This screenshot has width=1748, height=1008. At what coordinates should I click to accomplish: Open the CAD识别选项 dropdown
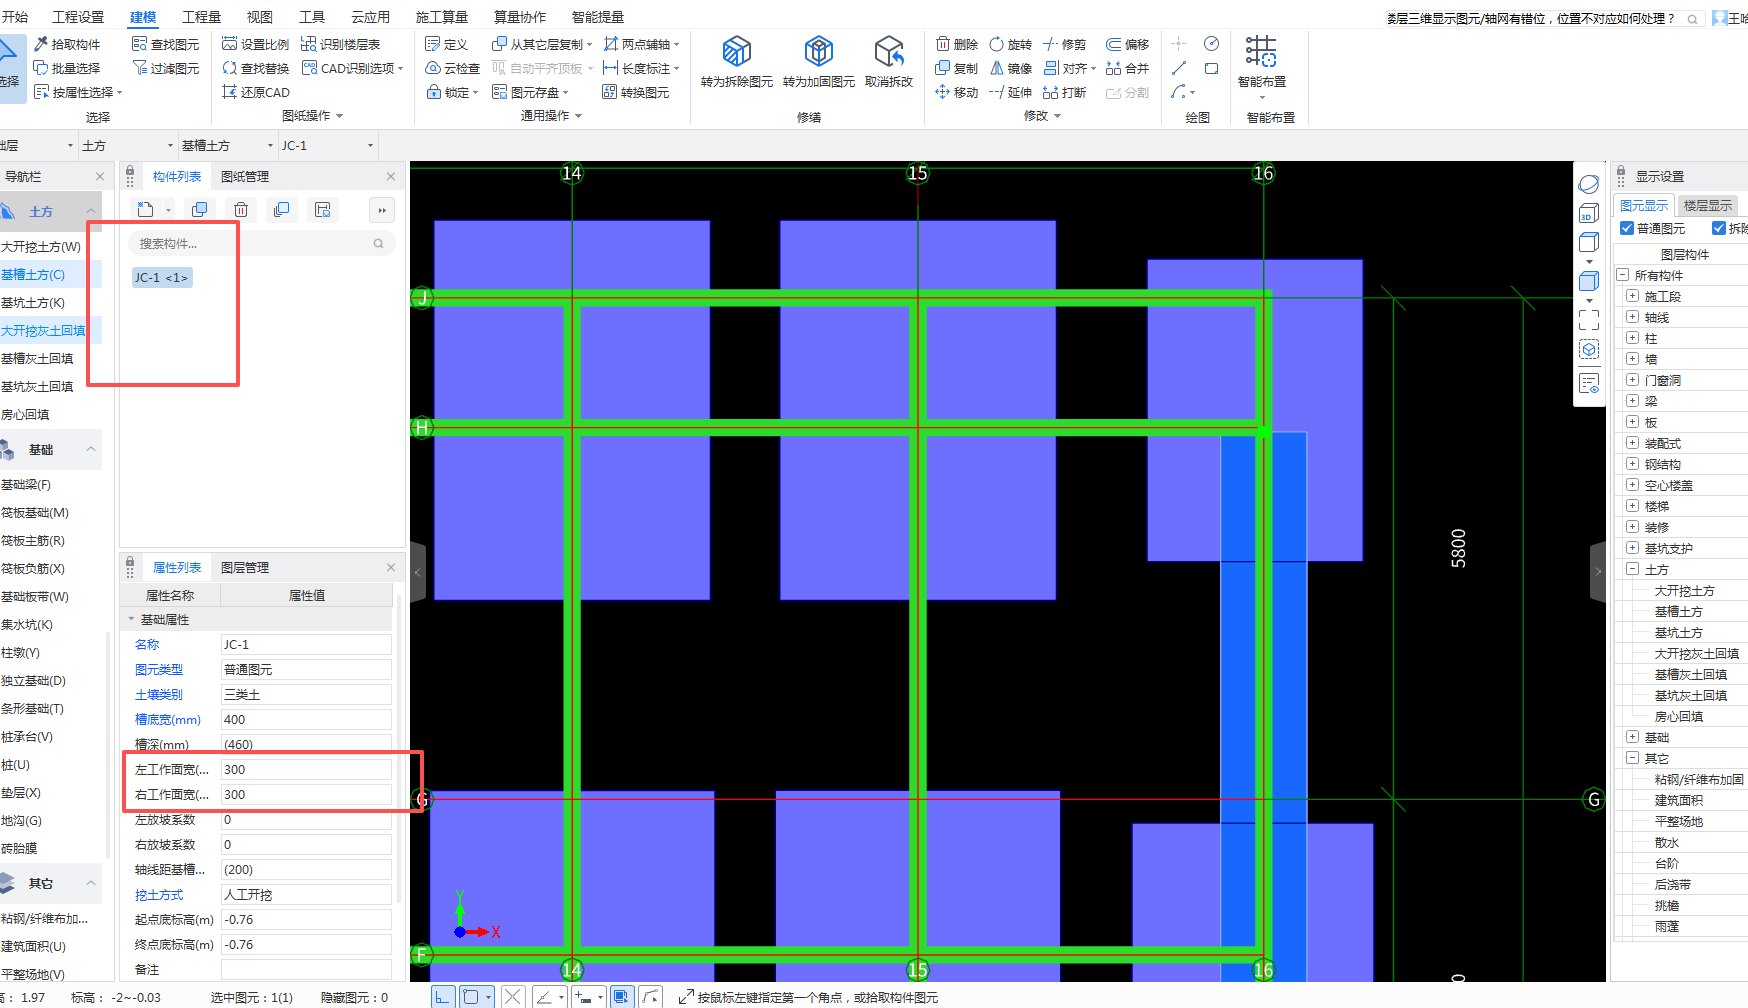[400, 69]
